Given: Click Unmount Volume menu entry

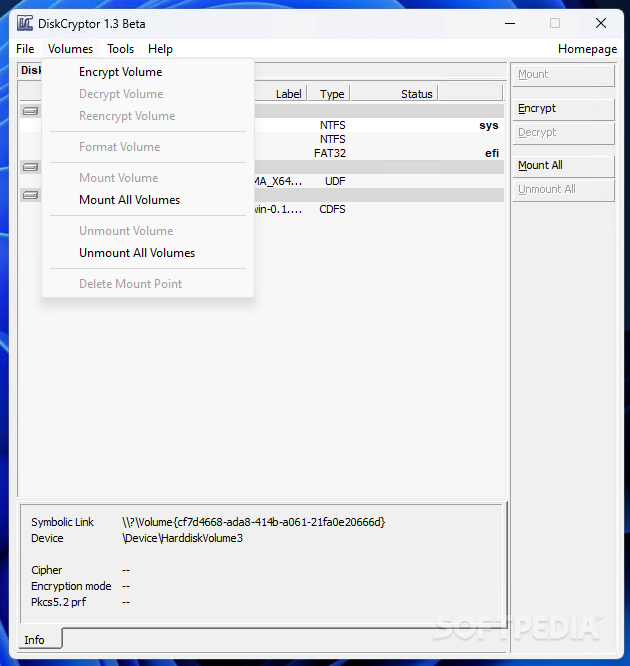Looking at the screenshot, I should pos(148,231).
